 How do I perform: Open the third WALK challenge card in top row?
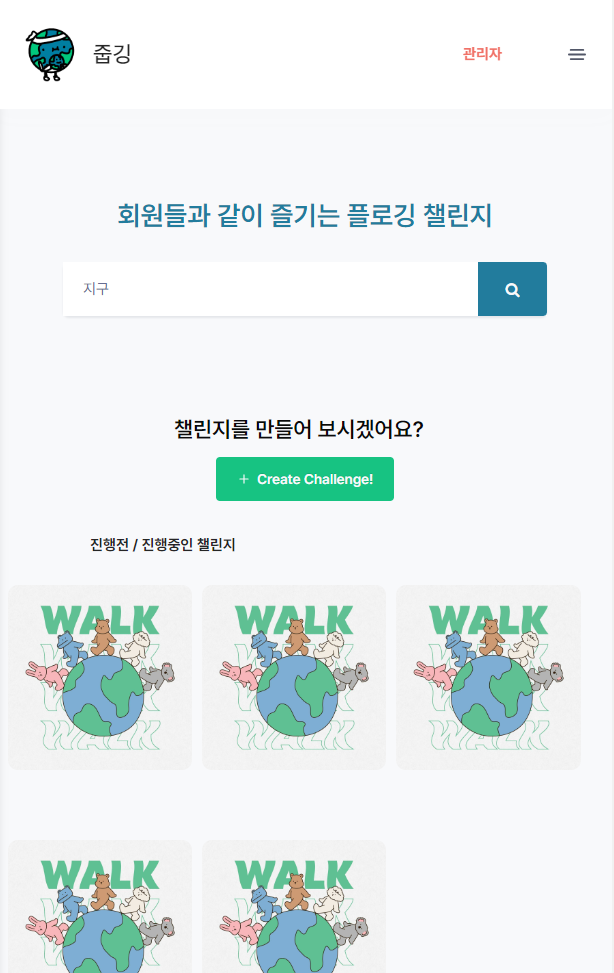tap(489, 678)
